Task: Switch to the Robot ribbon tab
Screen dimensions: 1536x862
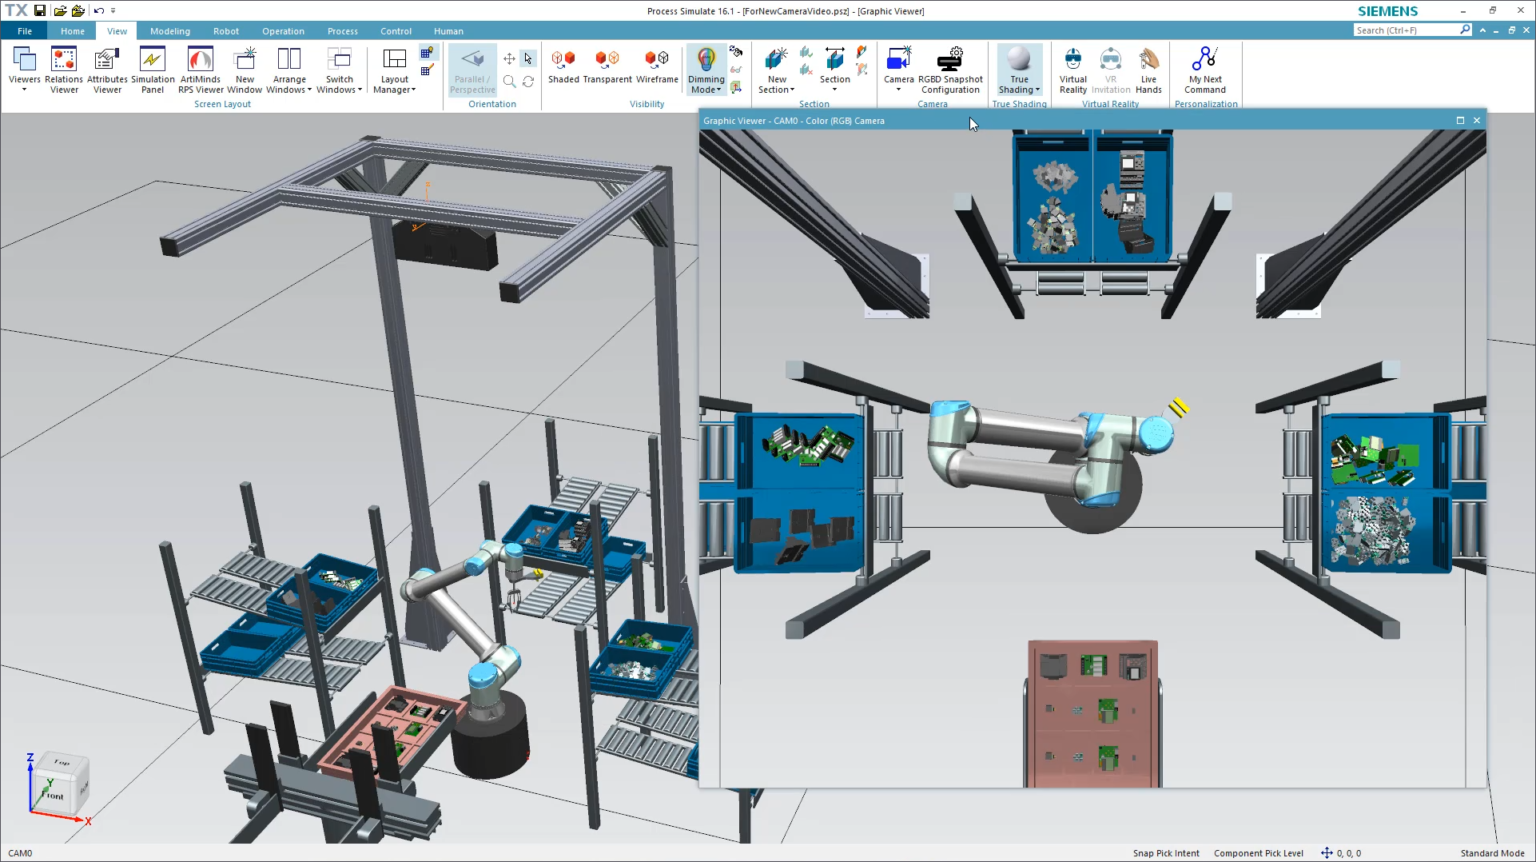Action: (225, 30)
